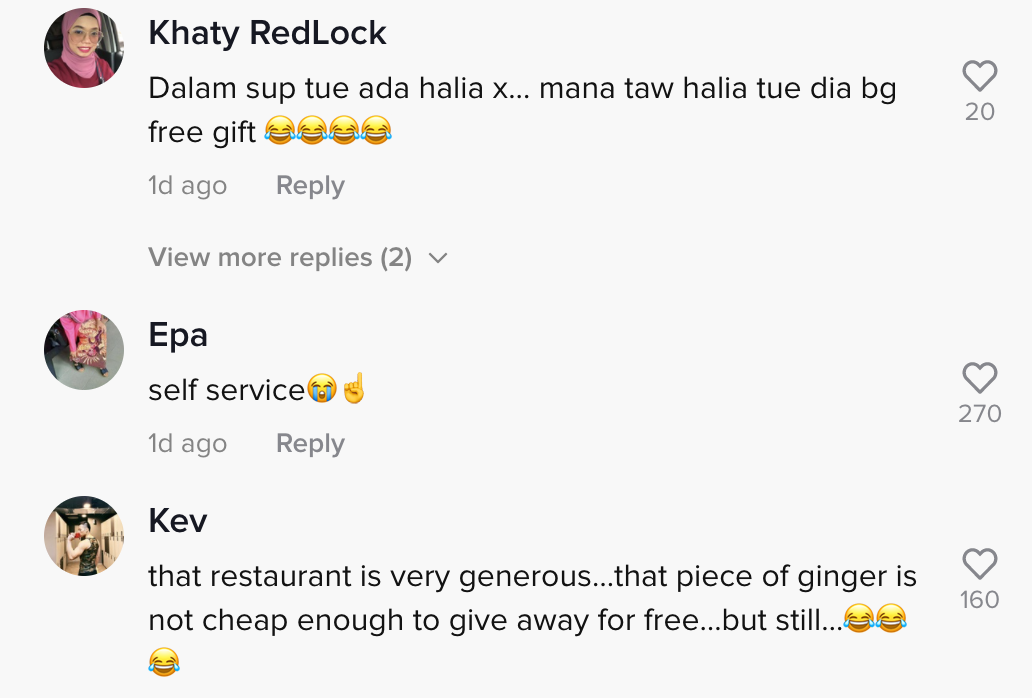1032x698 pixels.
Task: Click the Kev username
Action: [x=178, y=520]
